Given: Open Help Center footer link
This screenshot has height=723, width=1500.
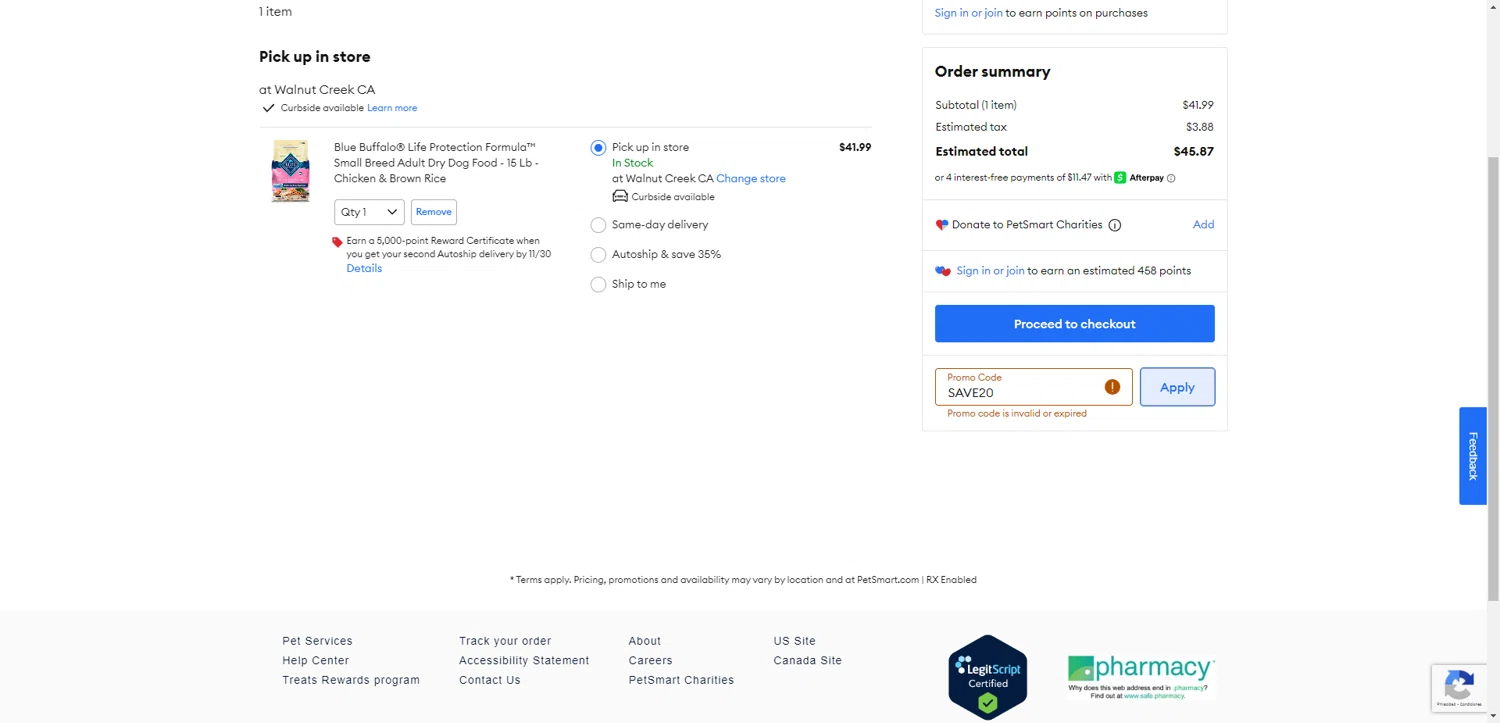Looking at the screenshot, I should click(315, 661).
